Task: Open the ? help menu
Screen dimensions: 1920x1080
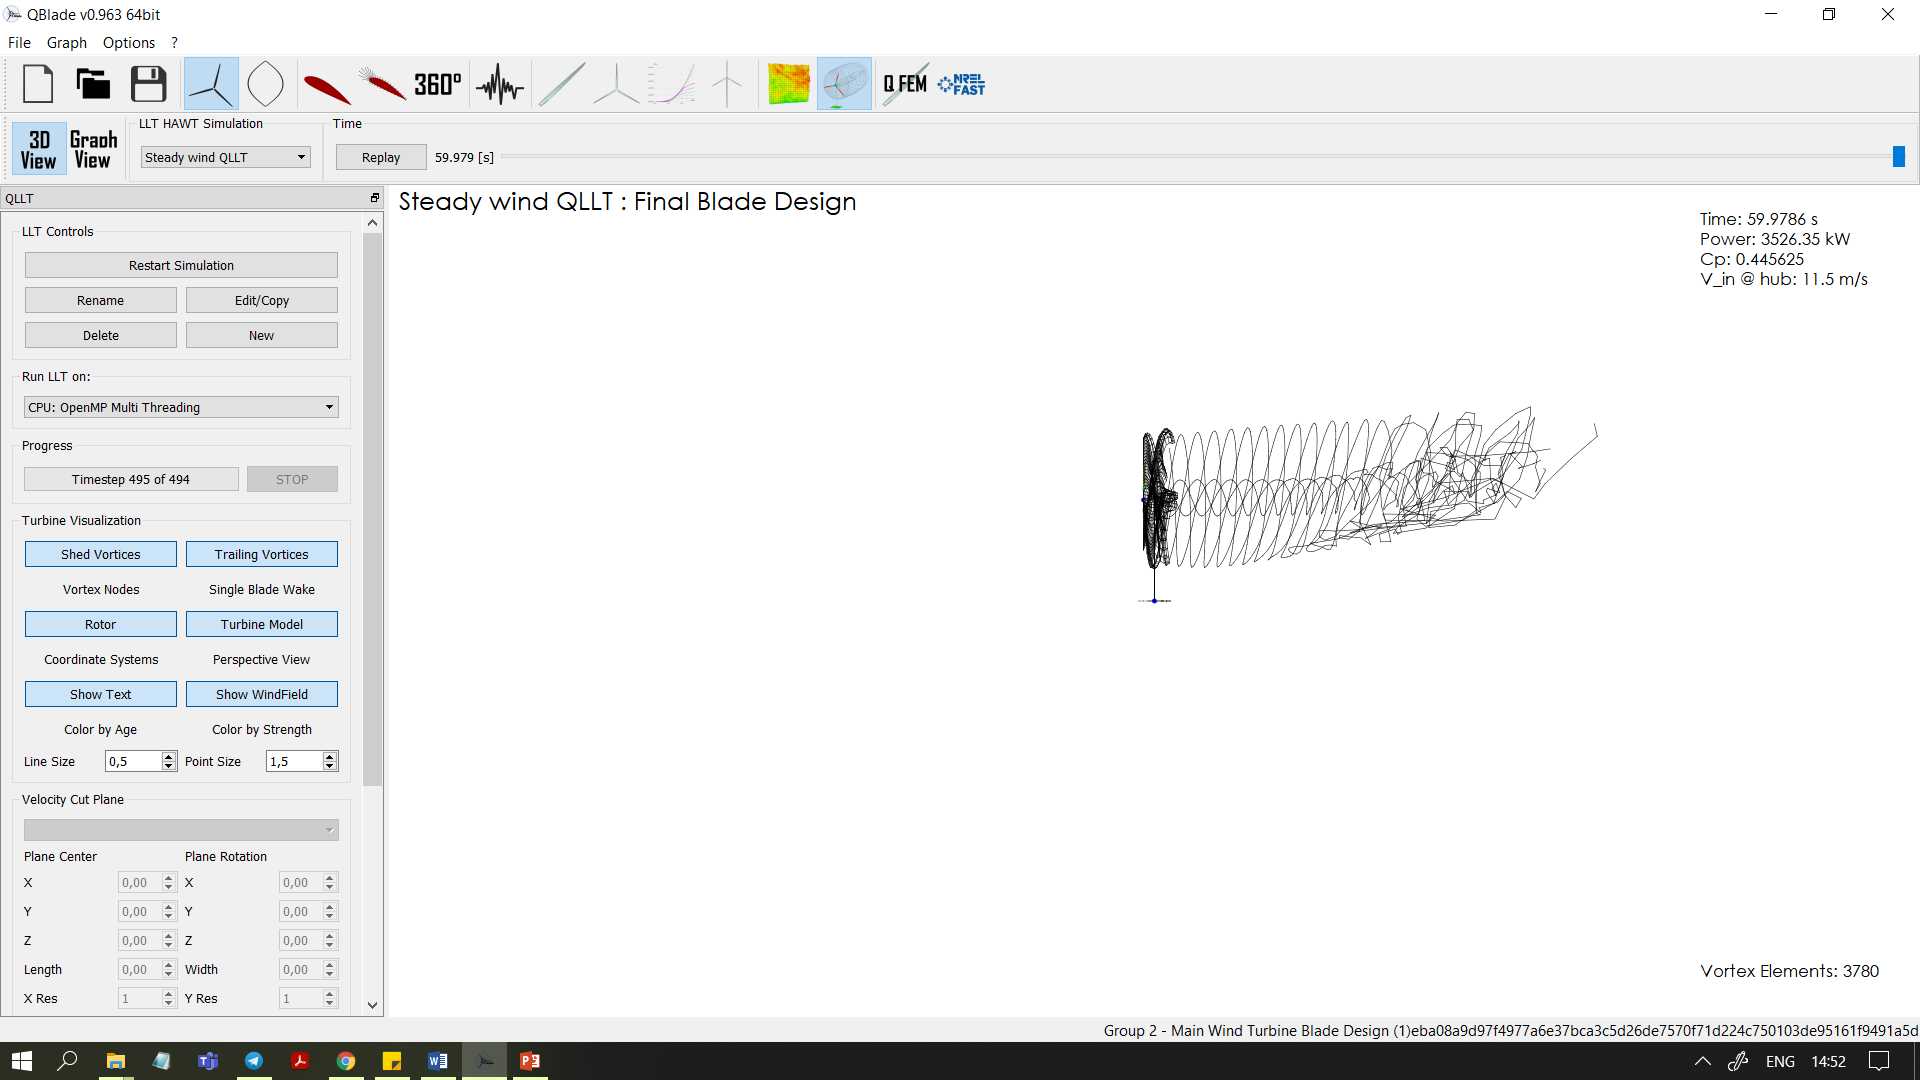Action: coord(174,42)
